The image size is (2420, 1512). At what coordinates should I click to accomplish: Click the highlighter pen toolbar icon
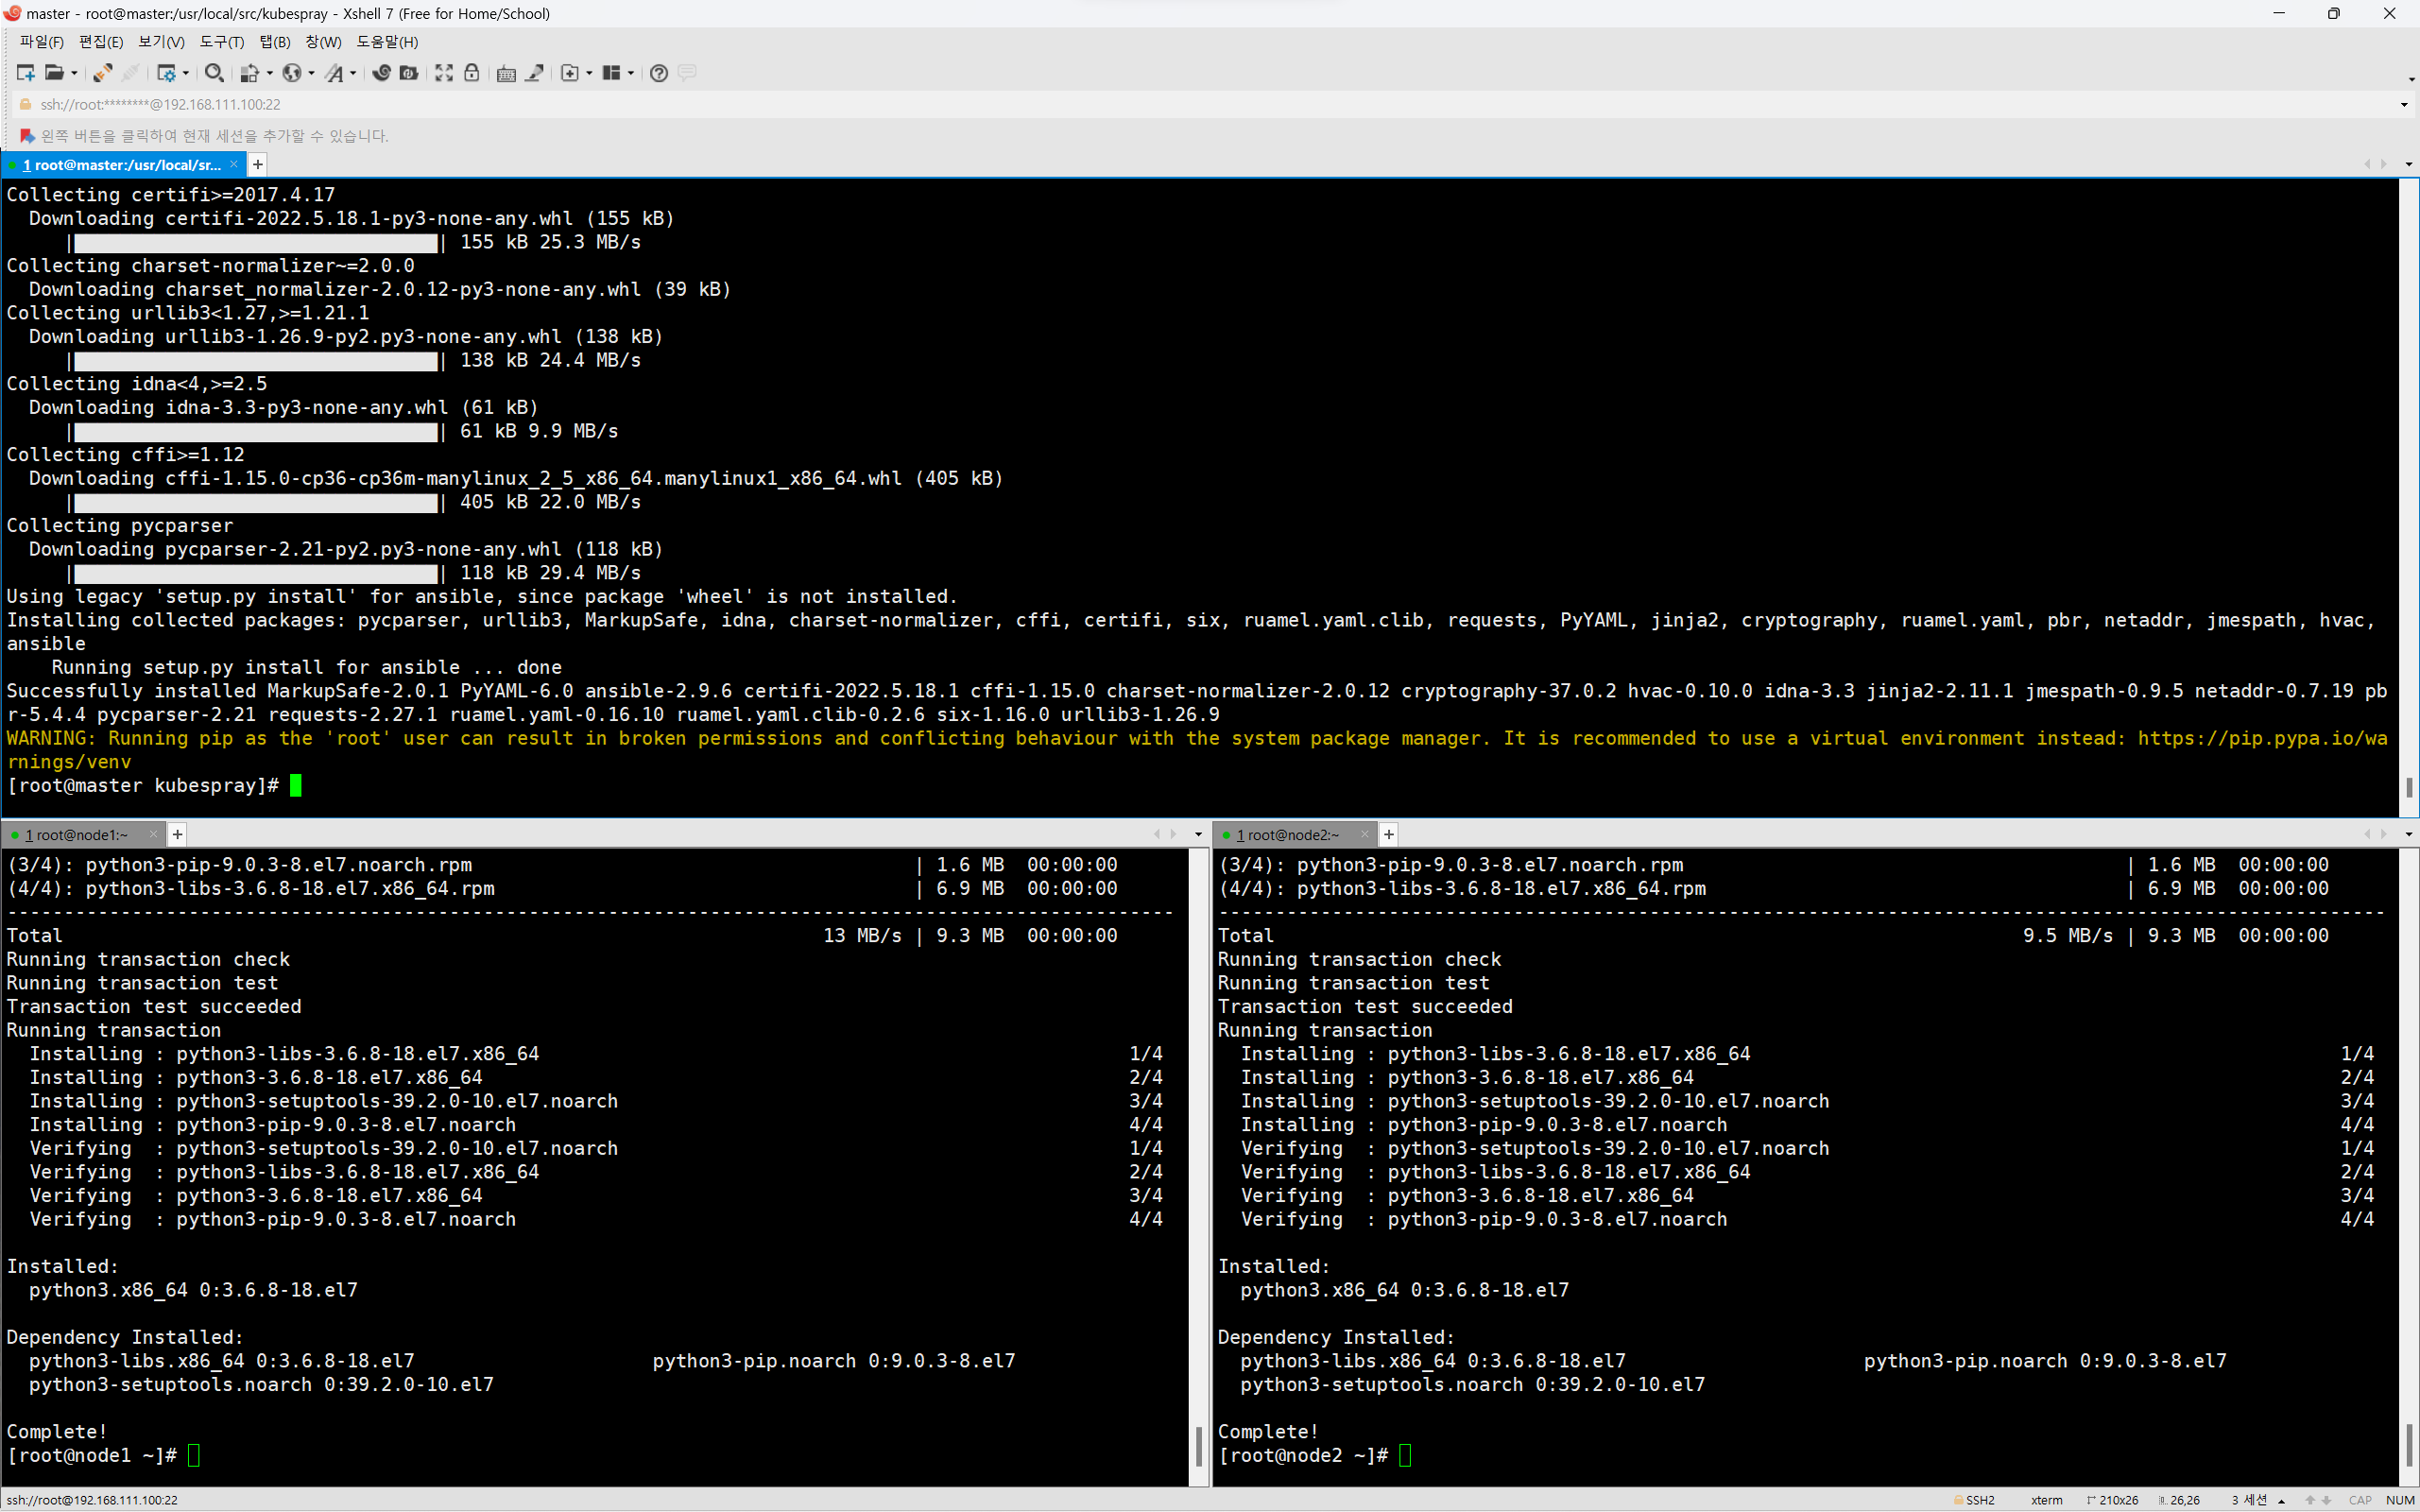(535, 73)
